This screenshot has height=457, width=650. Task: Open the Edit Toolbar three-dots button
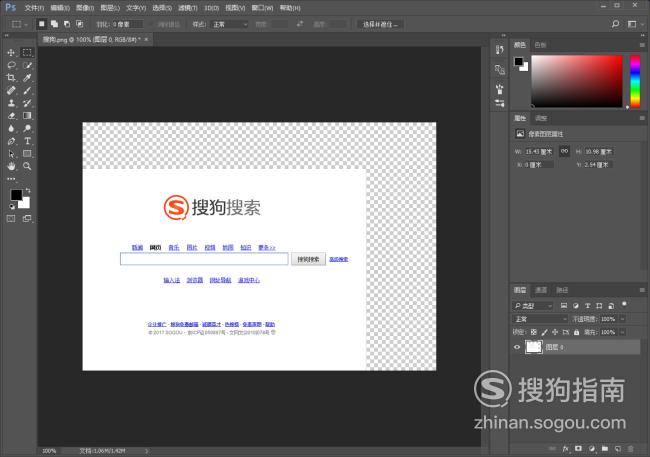[x=11, y=179]
